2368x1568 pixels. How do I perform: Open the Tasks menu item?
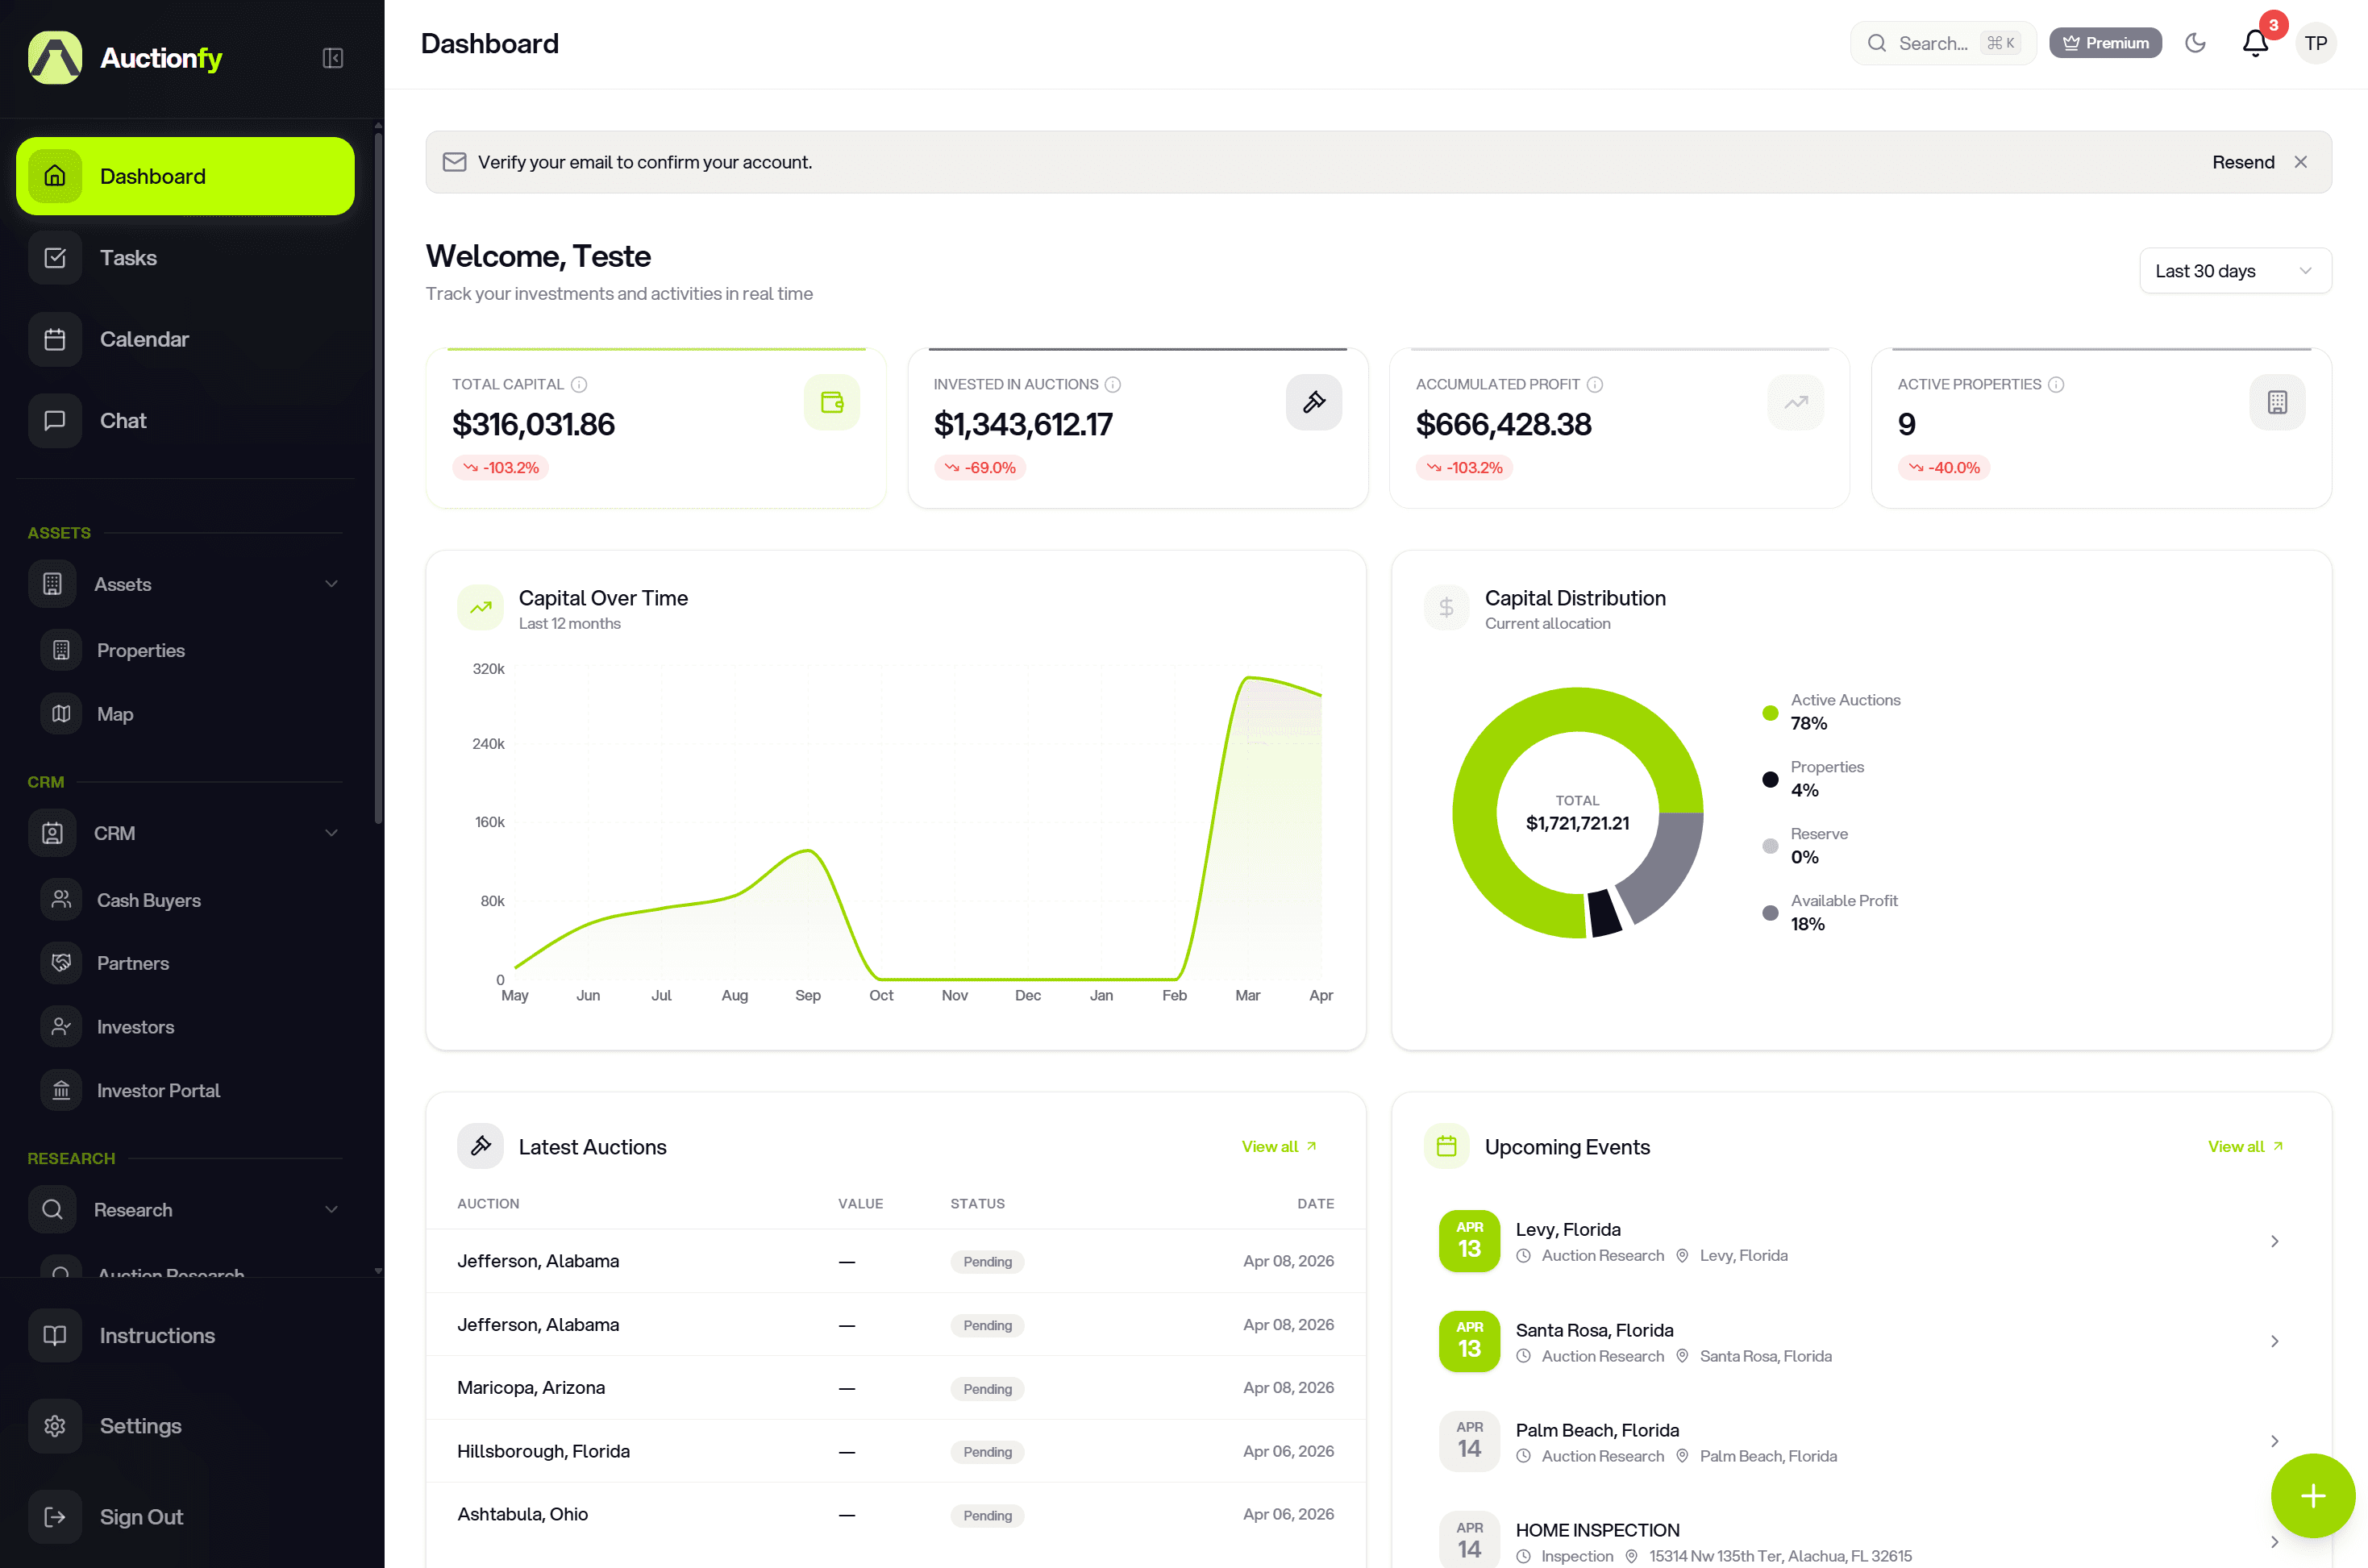coord(128,258)
